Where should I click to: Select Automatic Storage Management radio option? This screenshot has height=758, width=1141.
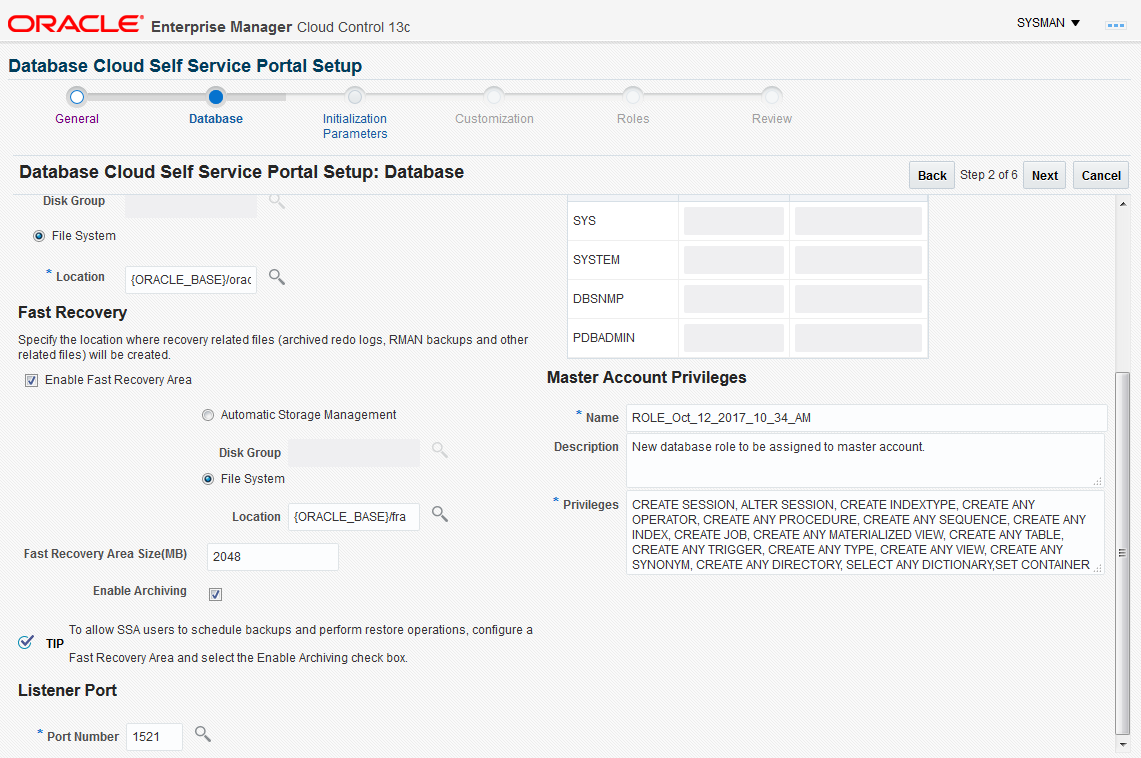tap(208, 415)
